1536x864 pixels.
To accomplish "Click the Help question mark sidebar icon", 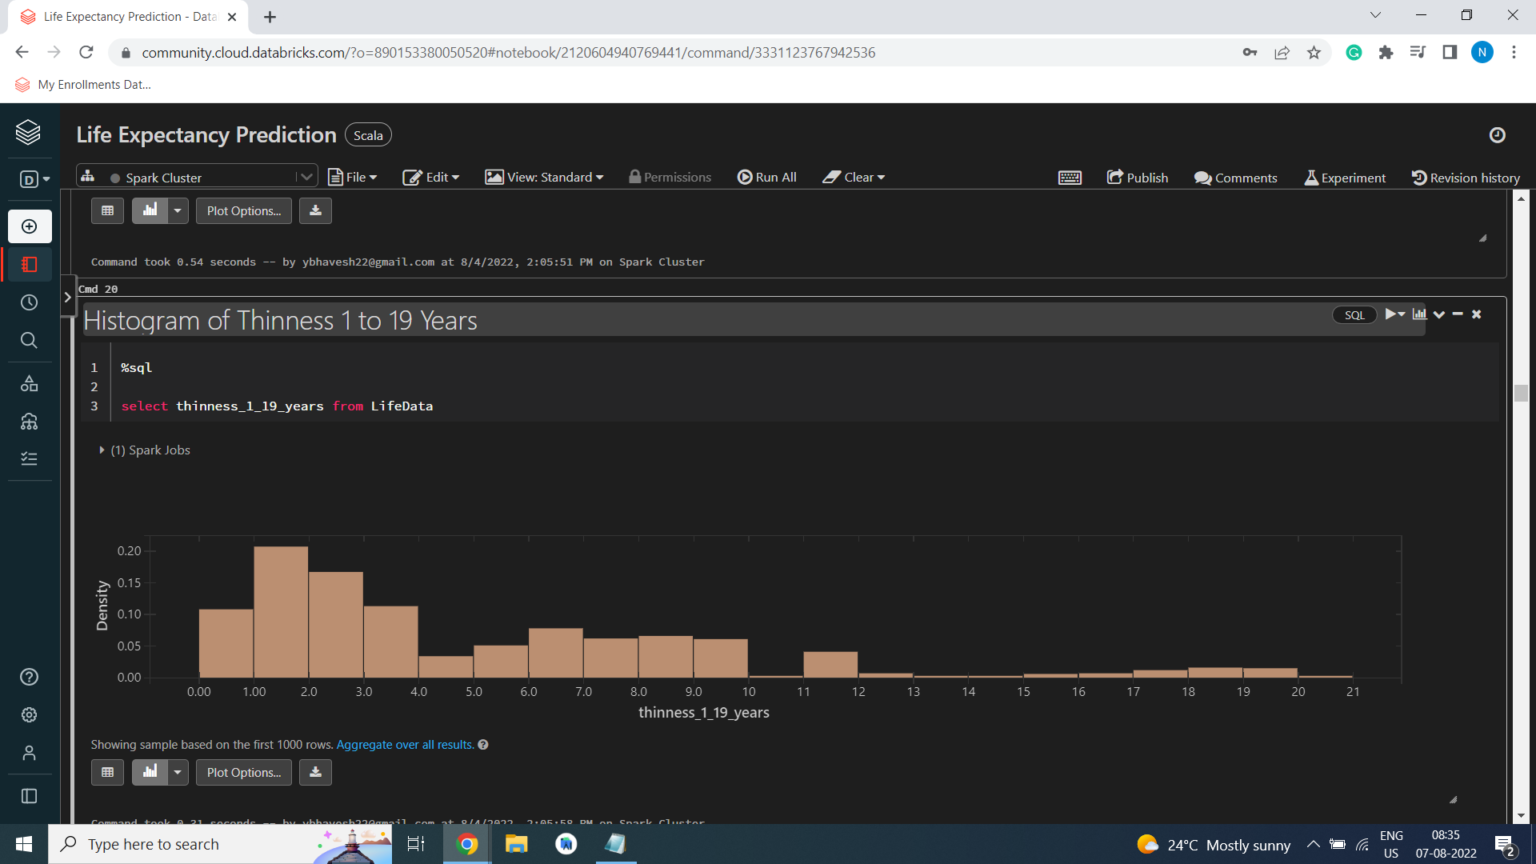I will pos(29,677).
